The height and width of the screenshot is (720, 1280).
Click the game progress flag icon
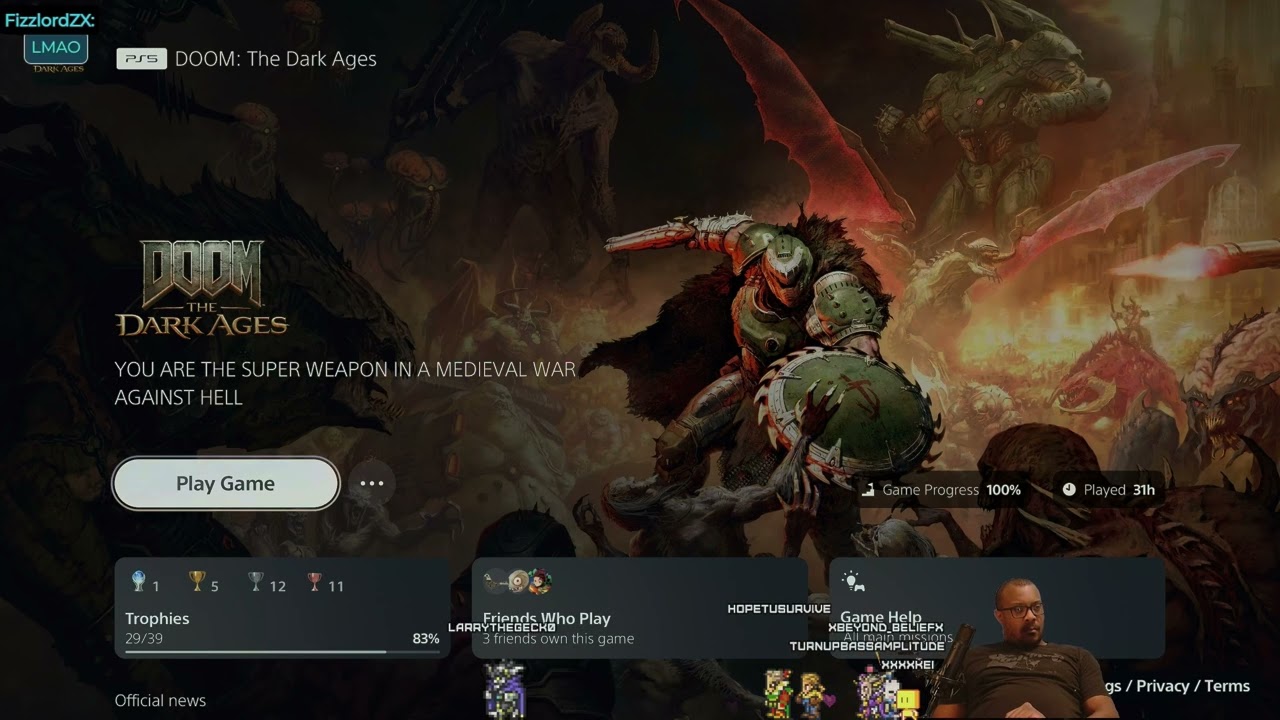[868, 490]
